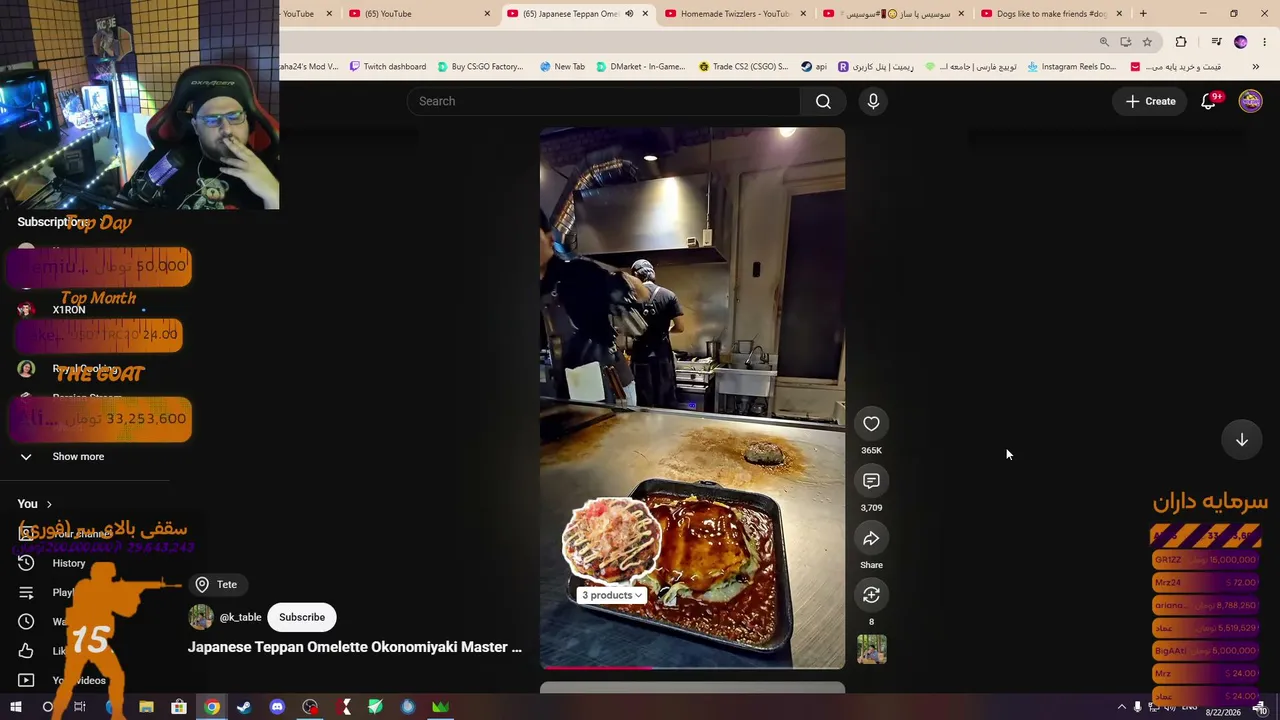Open the api Steam bookmark
Viewport: 1280px width, 720px height.
[814, 67]
